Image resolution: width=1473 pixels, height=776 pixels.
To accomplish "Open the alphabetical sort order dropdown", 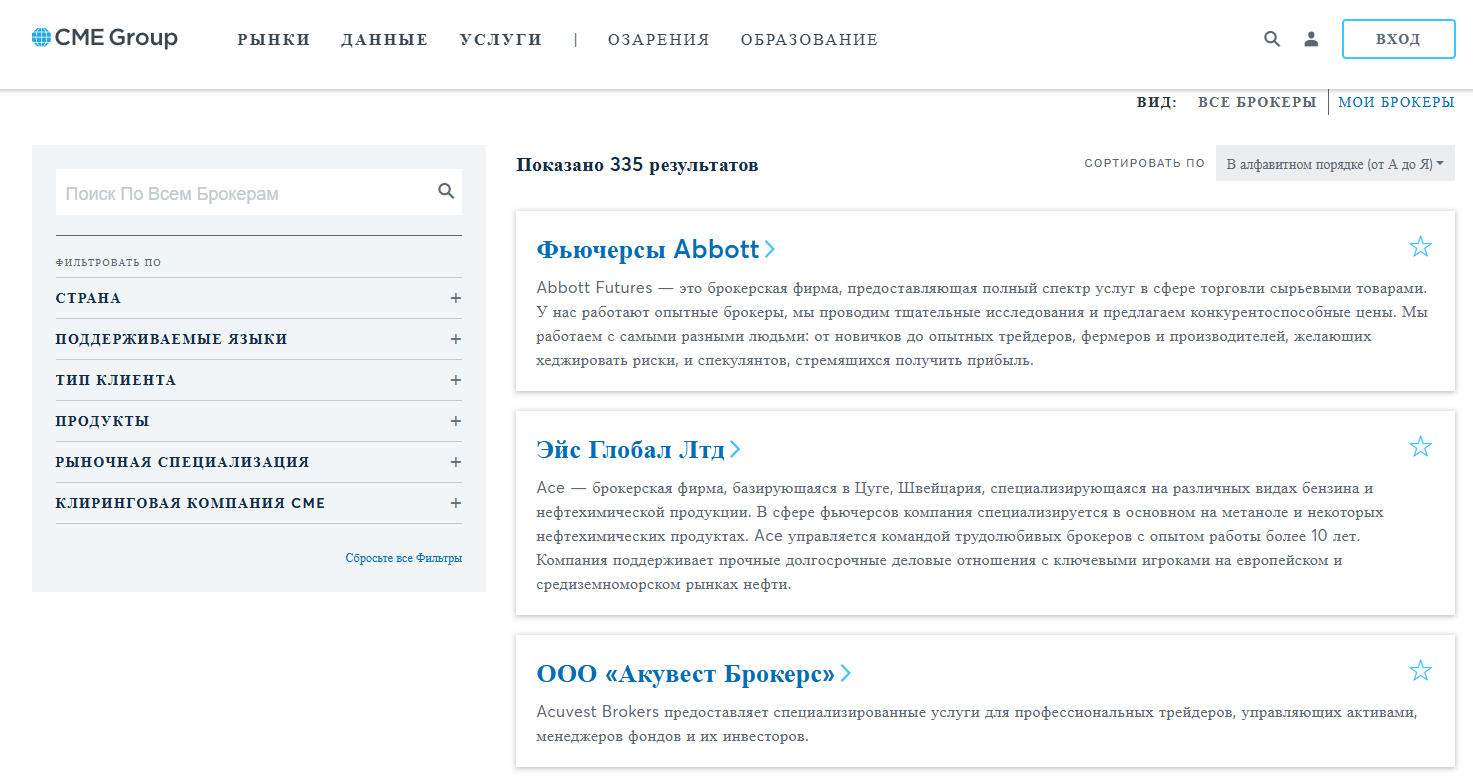I will coord(1335,164).
